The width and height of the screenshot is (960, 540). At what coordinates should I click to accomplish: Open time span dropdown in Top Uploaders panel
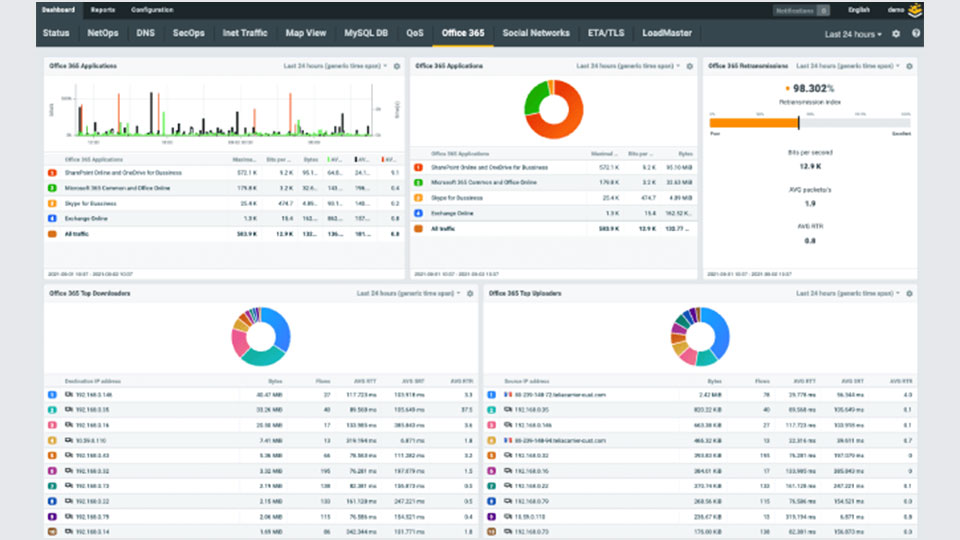(x=848, y=294)
